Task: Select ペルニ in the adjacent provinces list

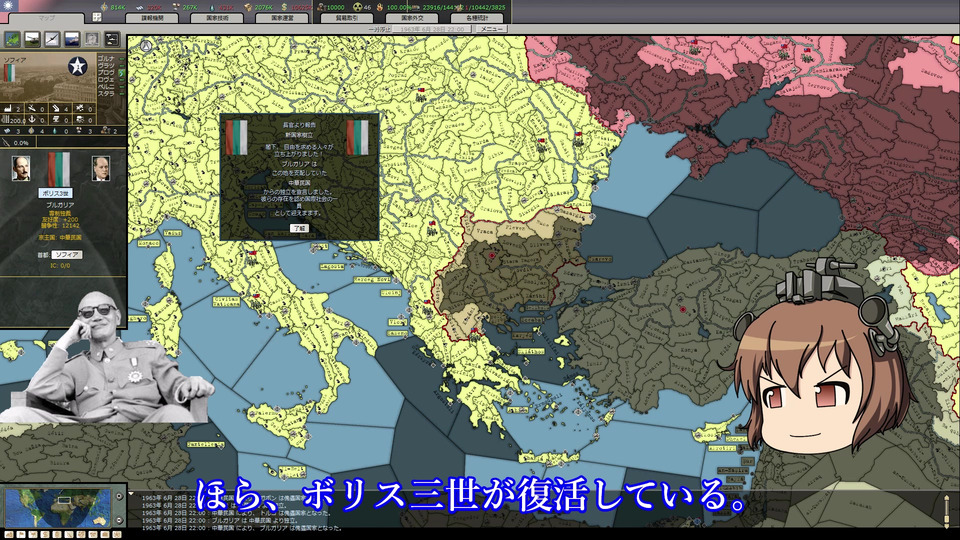Action: (106, 87)
